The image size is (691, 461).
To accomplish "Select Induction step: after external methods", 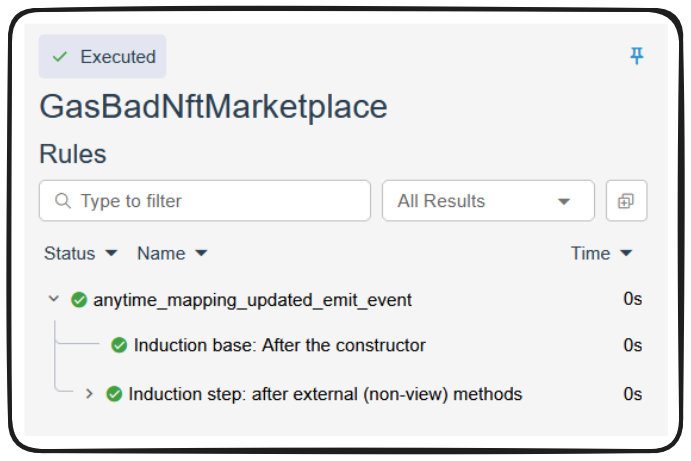I will point(325,394).
